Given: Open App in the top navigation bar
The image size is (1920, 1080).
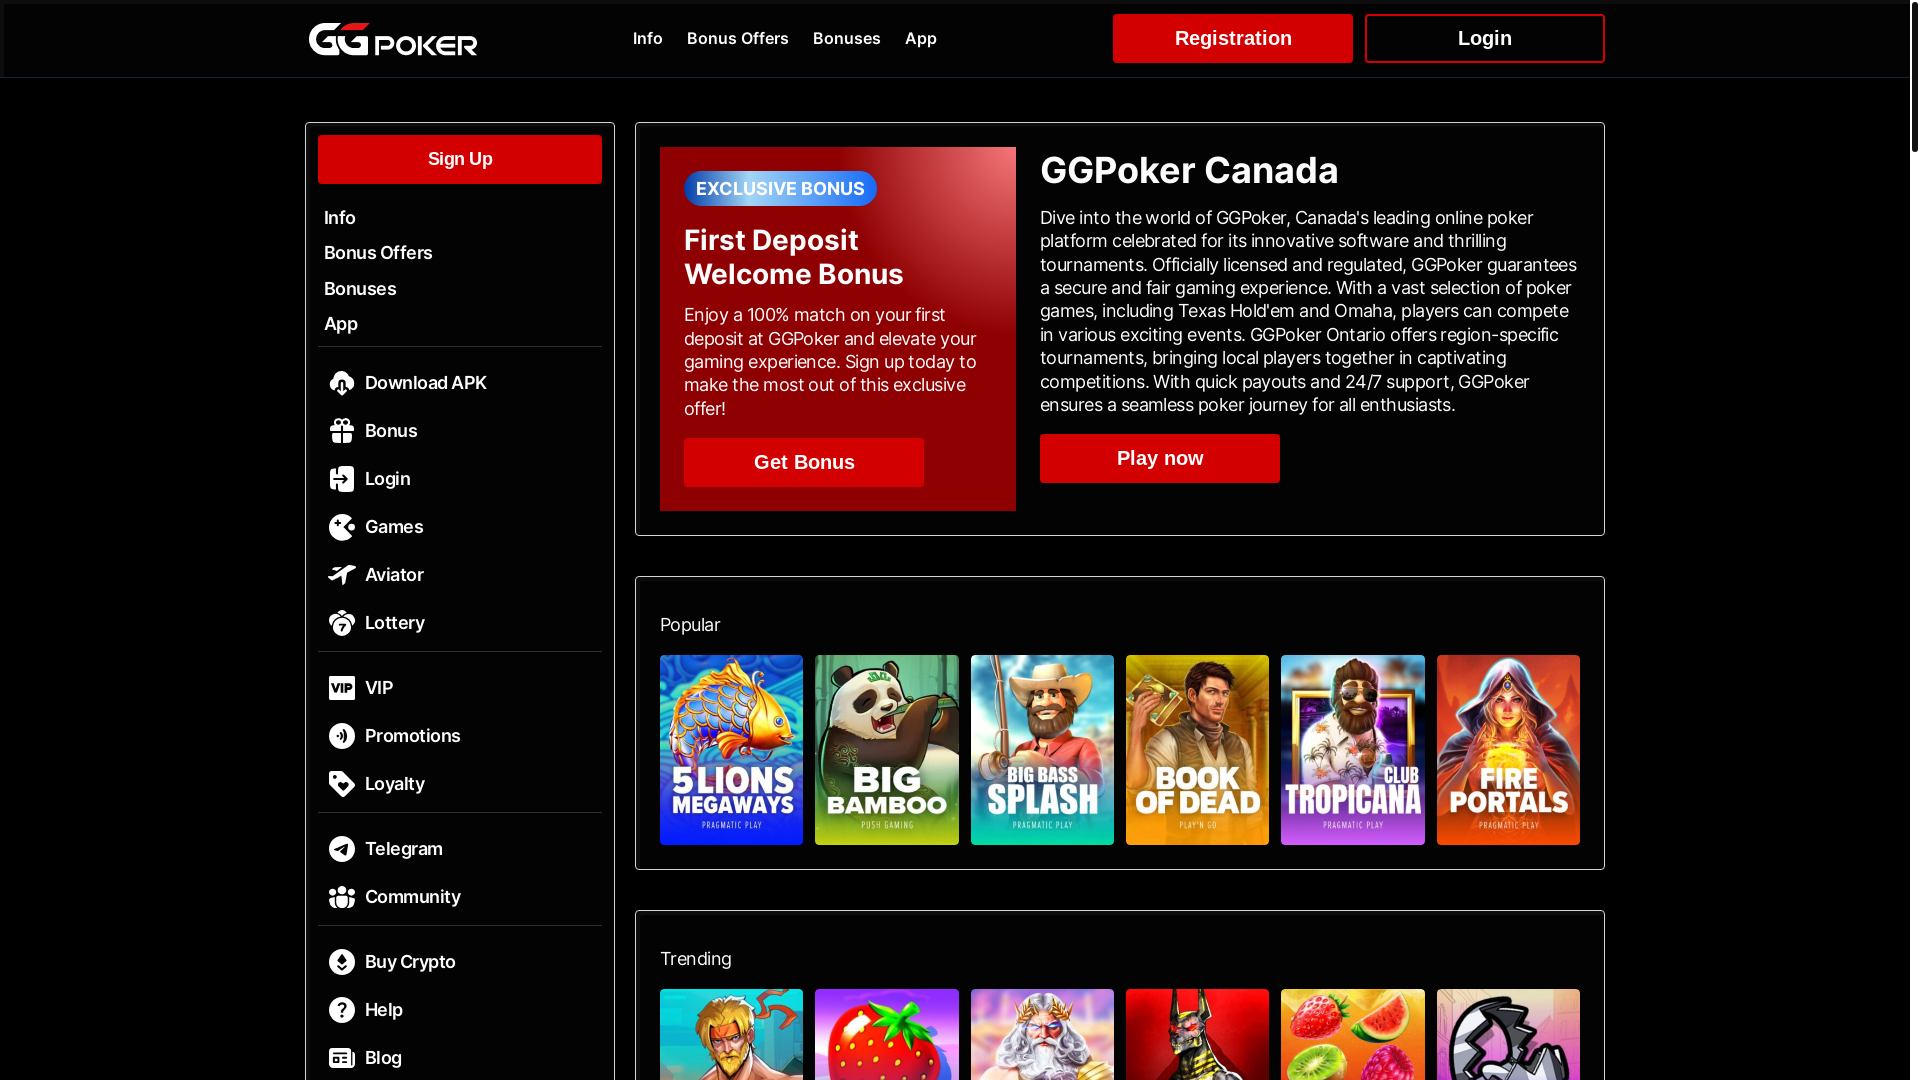Looking at the screenshot, I should [x=920, y=38].
